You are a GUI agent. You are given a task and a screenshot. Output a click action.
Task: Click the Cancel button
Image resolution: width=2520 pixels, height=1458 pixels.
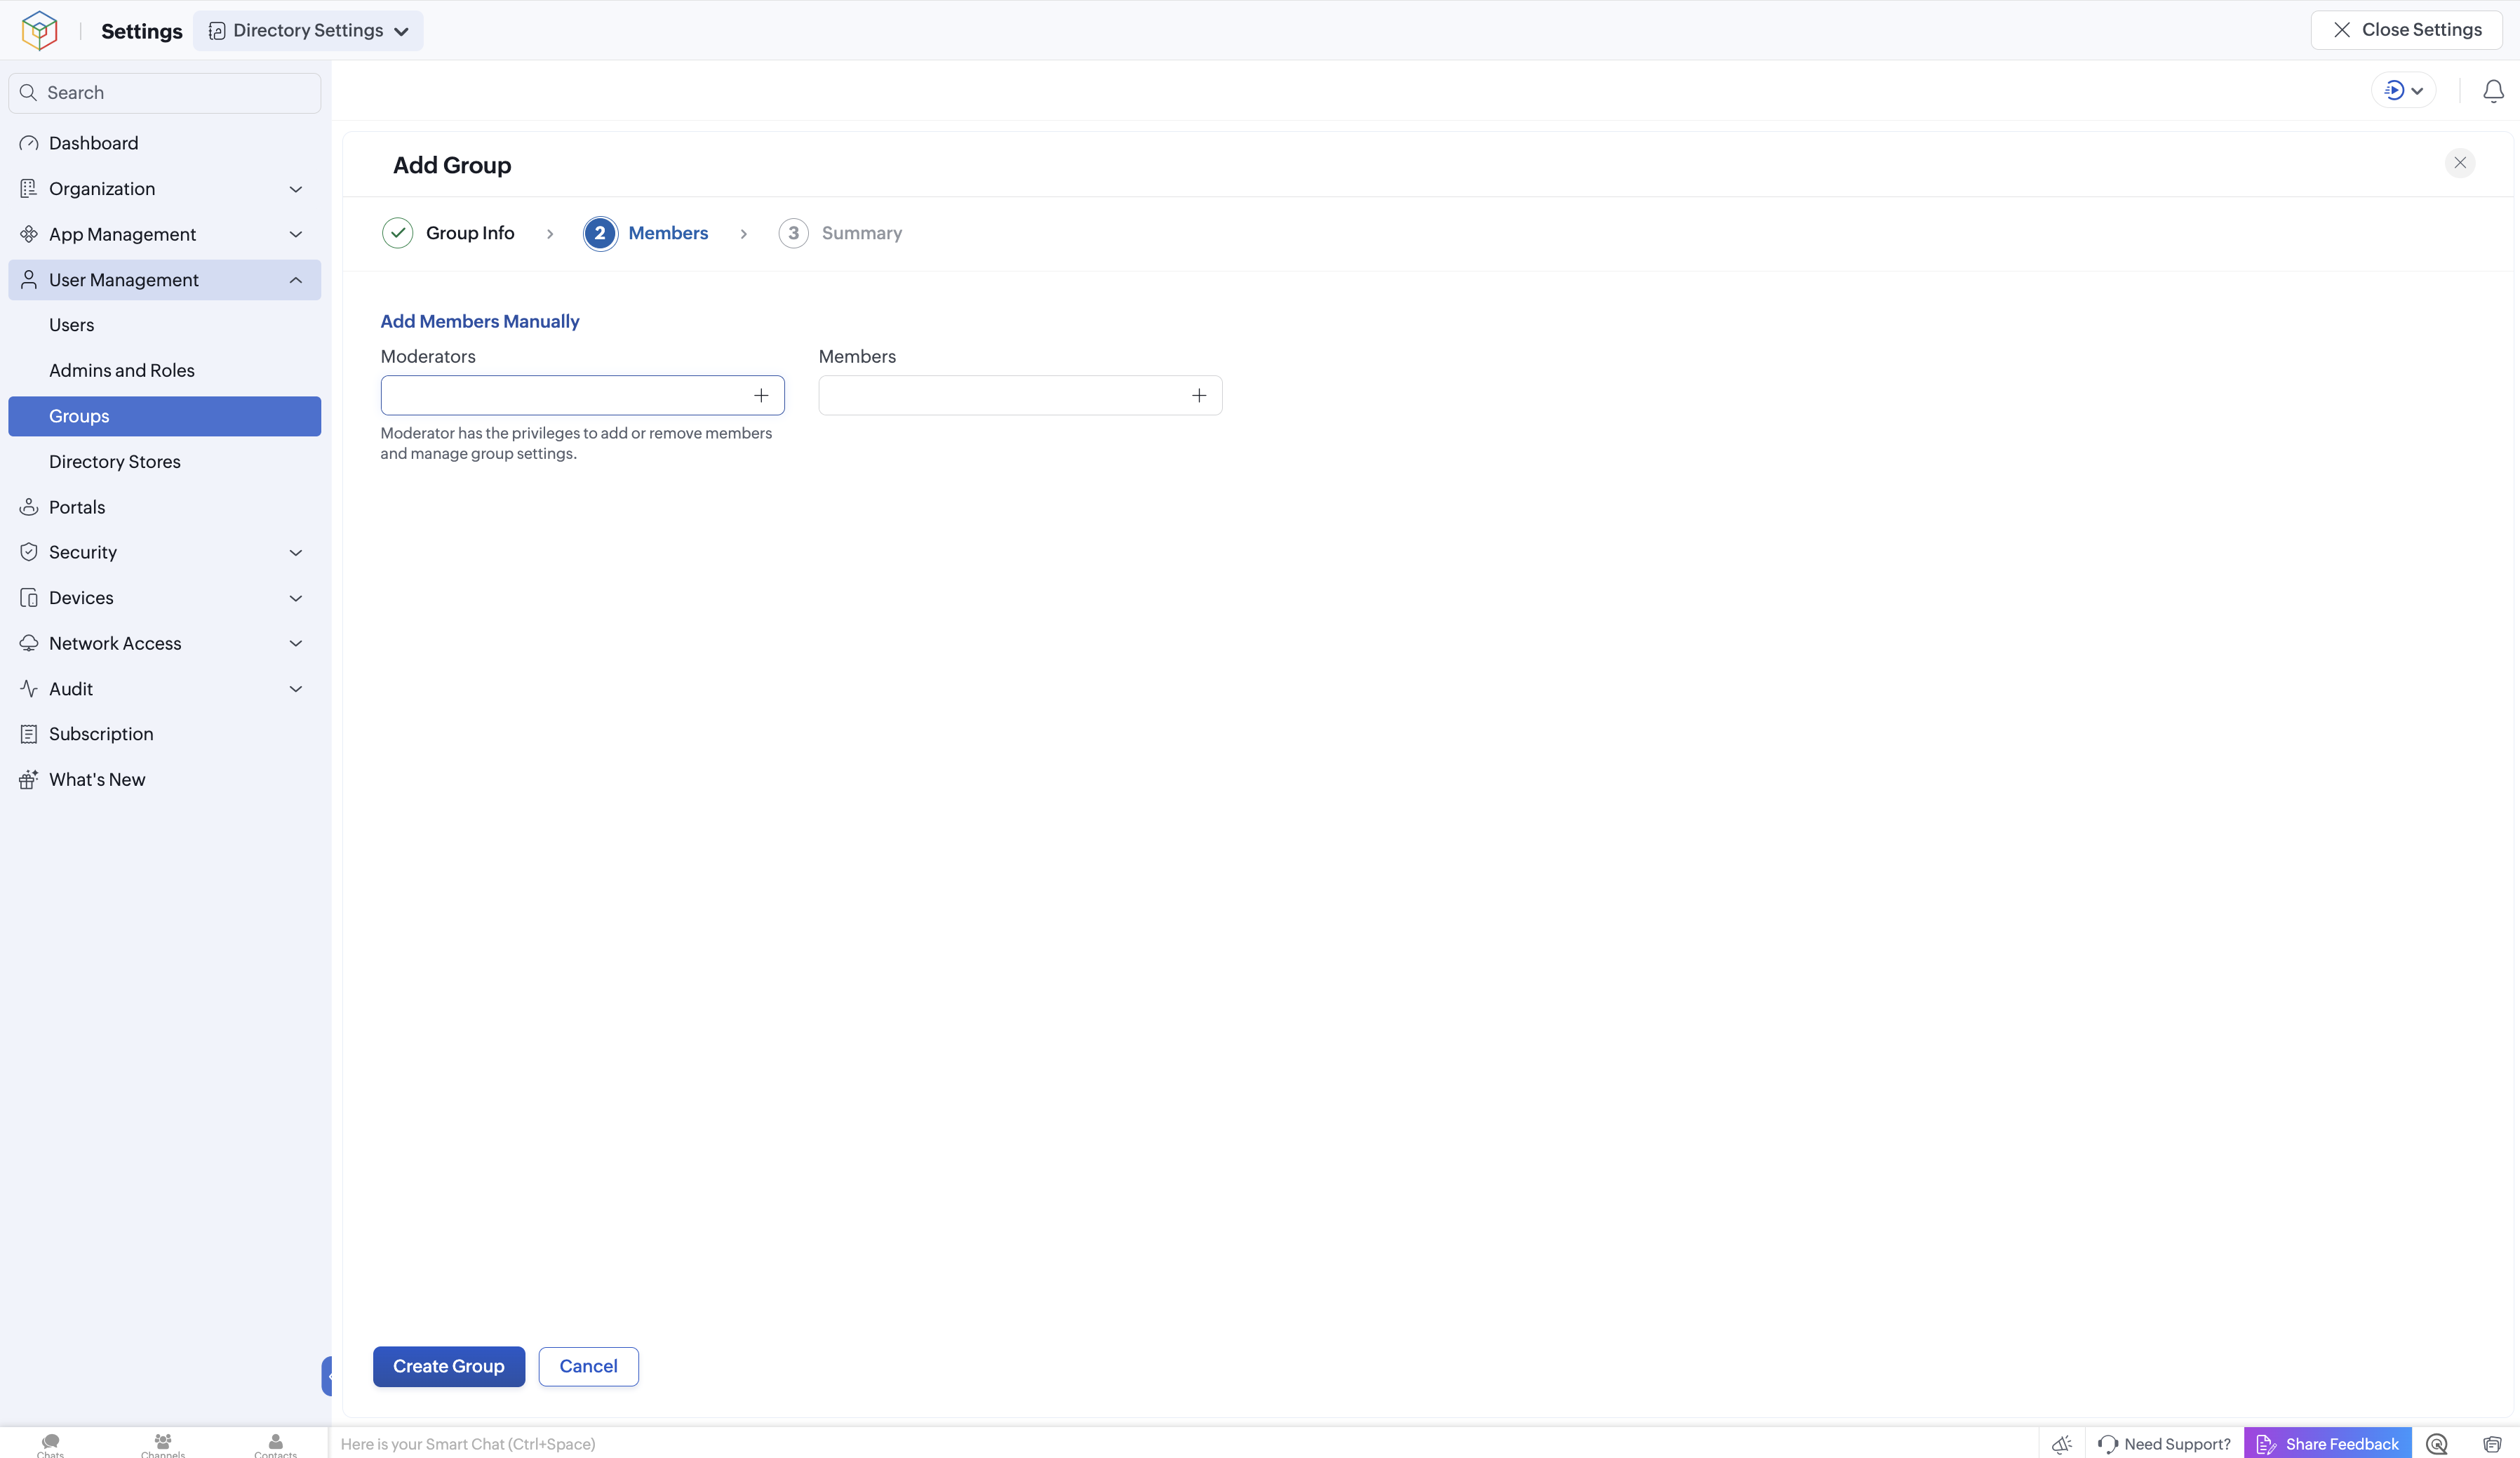tap(588, 1366)
